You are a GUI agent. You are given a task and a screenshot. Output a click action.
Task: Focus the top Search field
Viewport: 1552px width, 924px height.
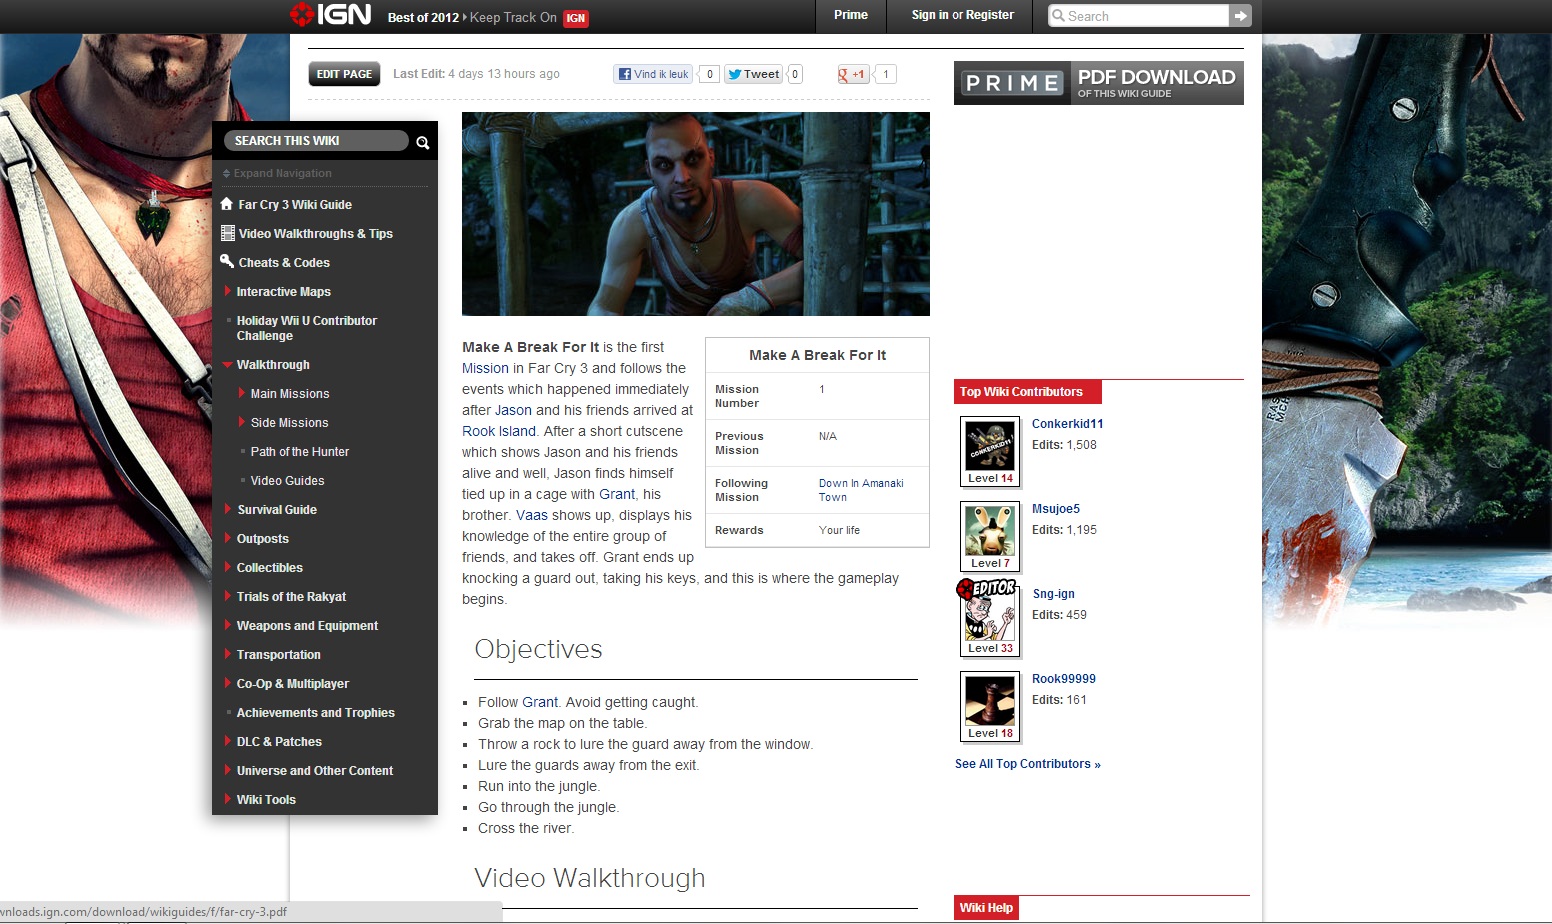pyautogui.click(x=1138, y=15)
